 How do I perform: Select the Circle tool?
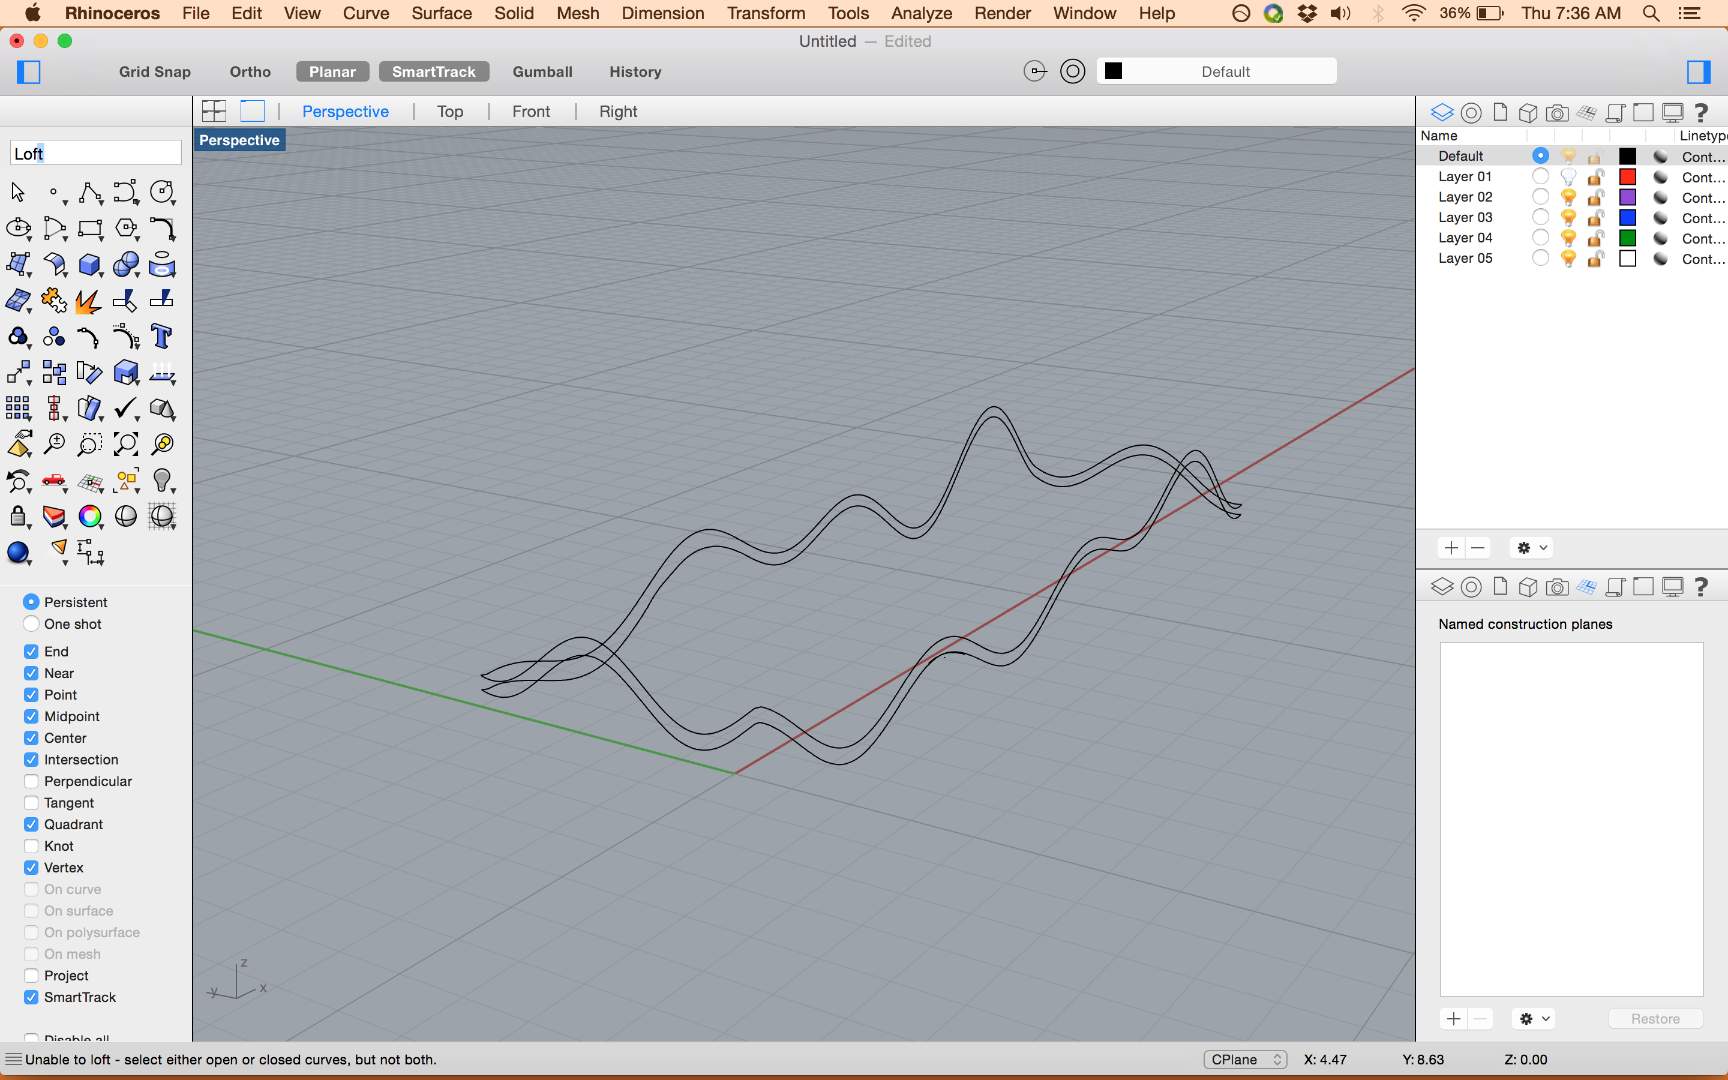[x=162, y=192]
